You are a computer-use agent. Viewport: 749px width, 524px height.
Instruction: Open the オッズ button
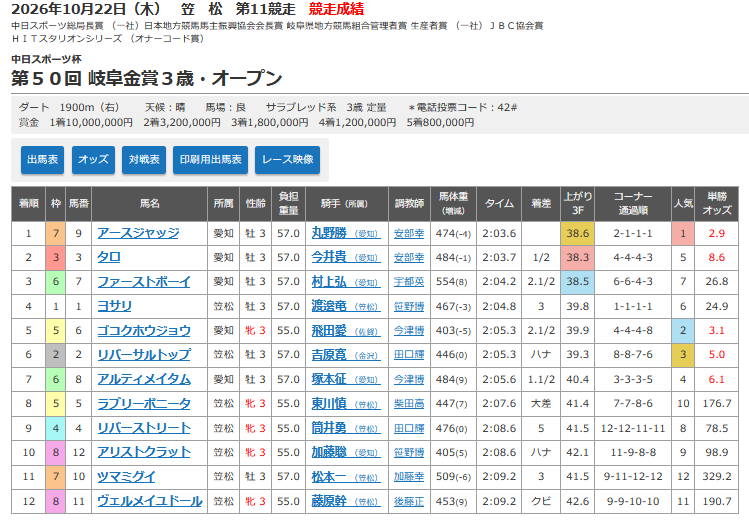point(93,160)
